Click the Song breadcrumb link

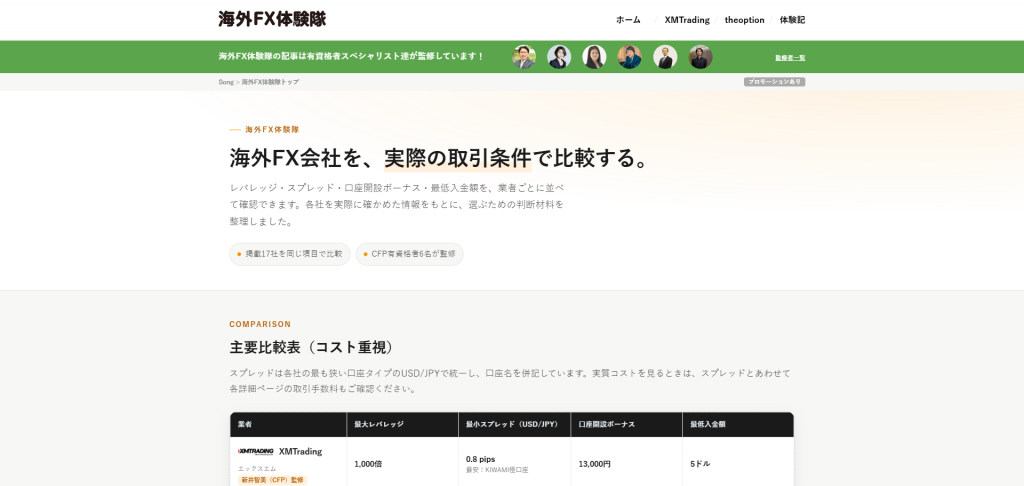click(226, 82)
